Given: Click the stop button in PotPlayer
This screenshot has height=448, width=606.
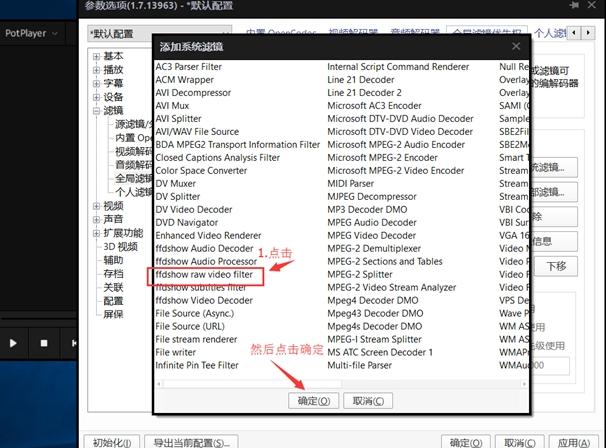Looking at the screenshot, I should [43, 343].
